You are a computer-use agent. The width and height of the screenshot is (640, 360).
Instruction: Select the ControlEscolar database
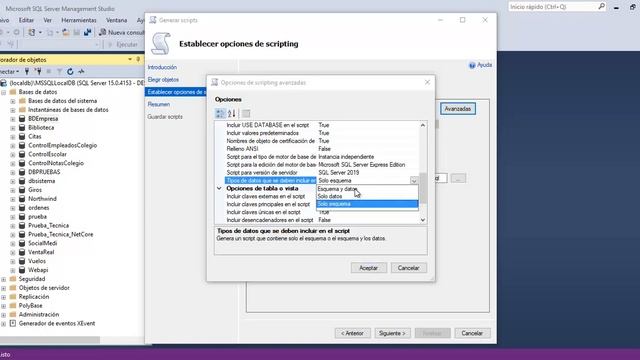tap(47, 154)
